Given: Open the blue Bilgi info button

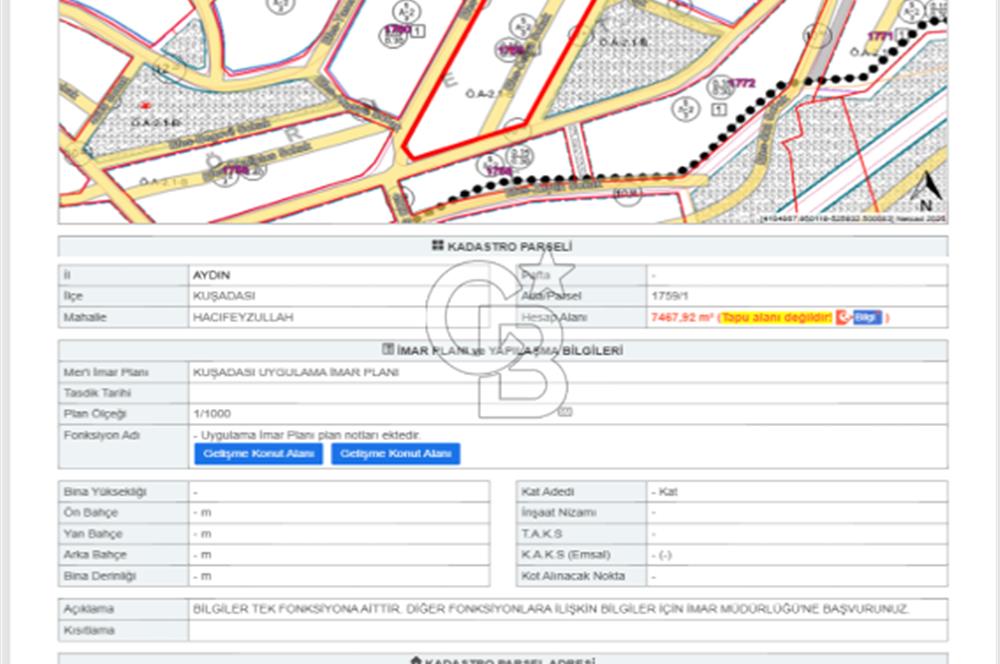Looking at the screenshot, I should [867, 317].
